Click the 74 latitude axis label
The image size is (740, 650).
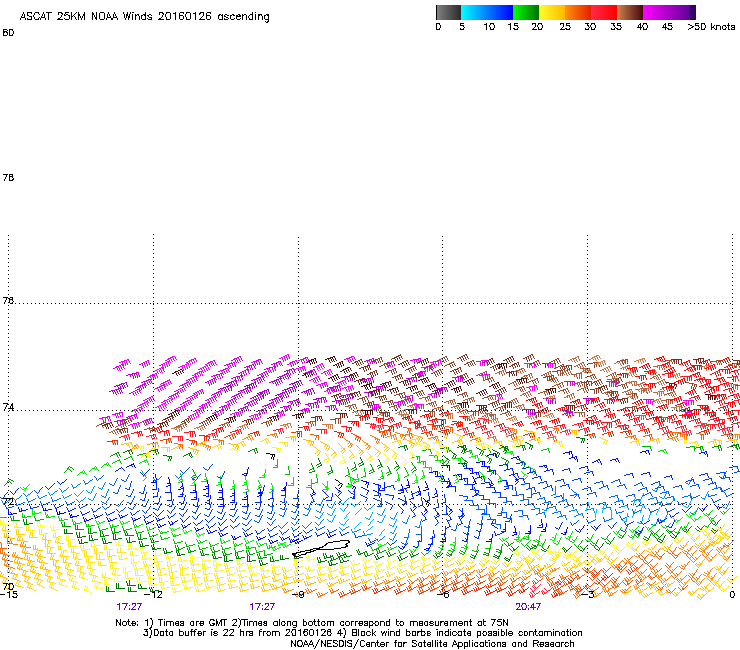click(x=8, y=407)
